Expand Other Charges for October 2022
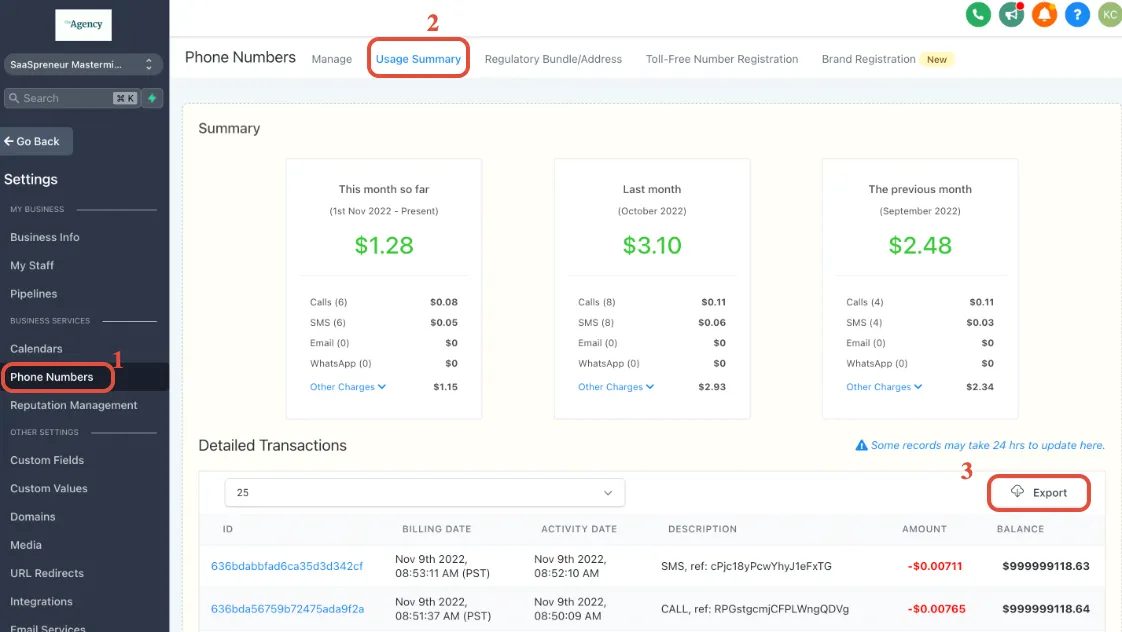 [x=616, y=387]
